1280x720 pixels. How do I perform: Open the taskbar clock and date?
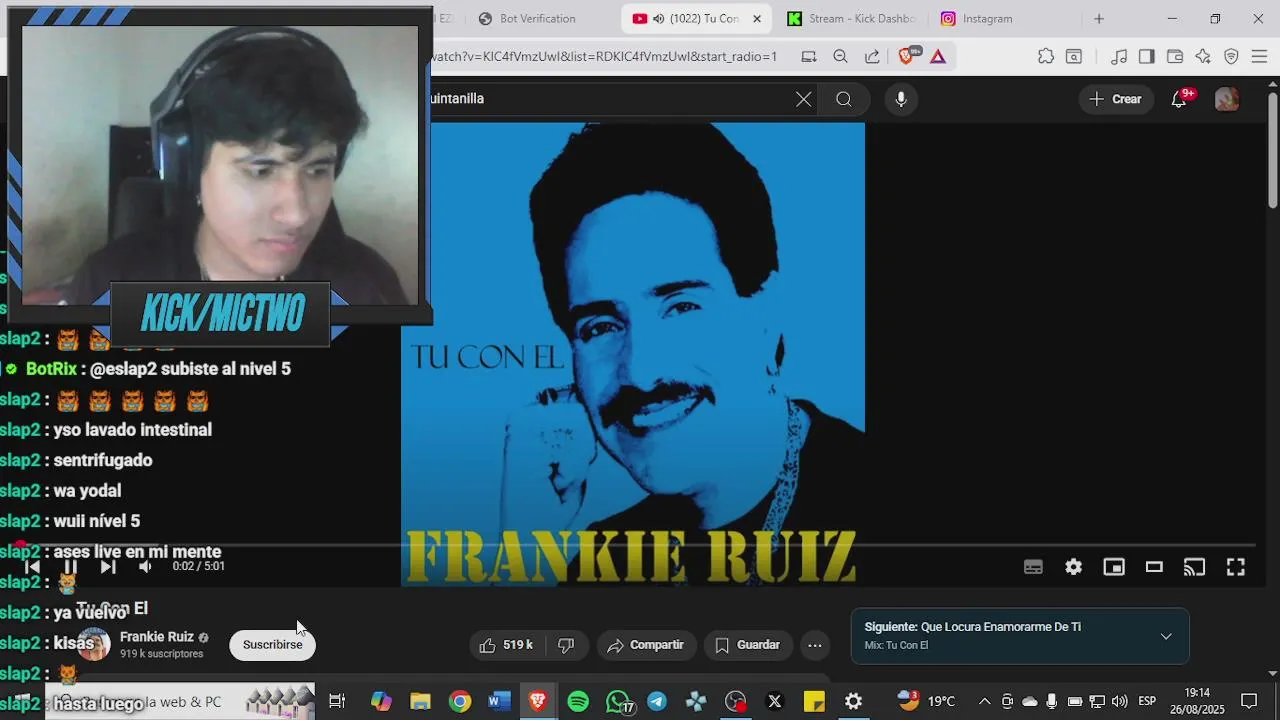(x=1197, y=701)
